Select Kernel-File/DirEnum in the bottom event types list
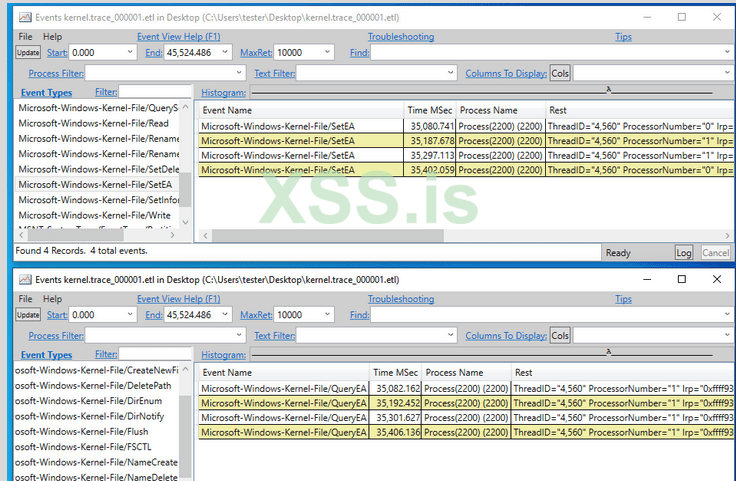The width and height of the screenshot is (736, 481). (x=96, y=401)
